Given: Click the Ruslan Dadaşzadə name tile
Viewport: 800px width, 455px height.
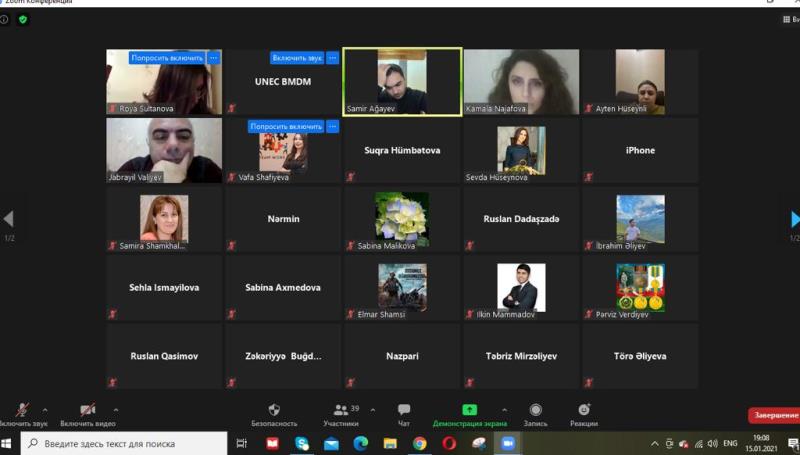Looking at the screenshot, I should [521, 219].
